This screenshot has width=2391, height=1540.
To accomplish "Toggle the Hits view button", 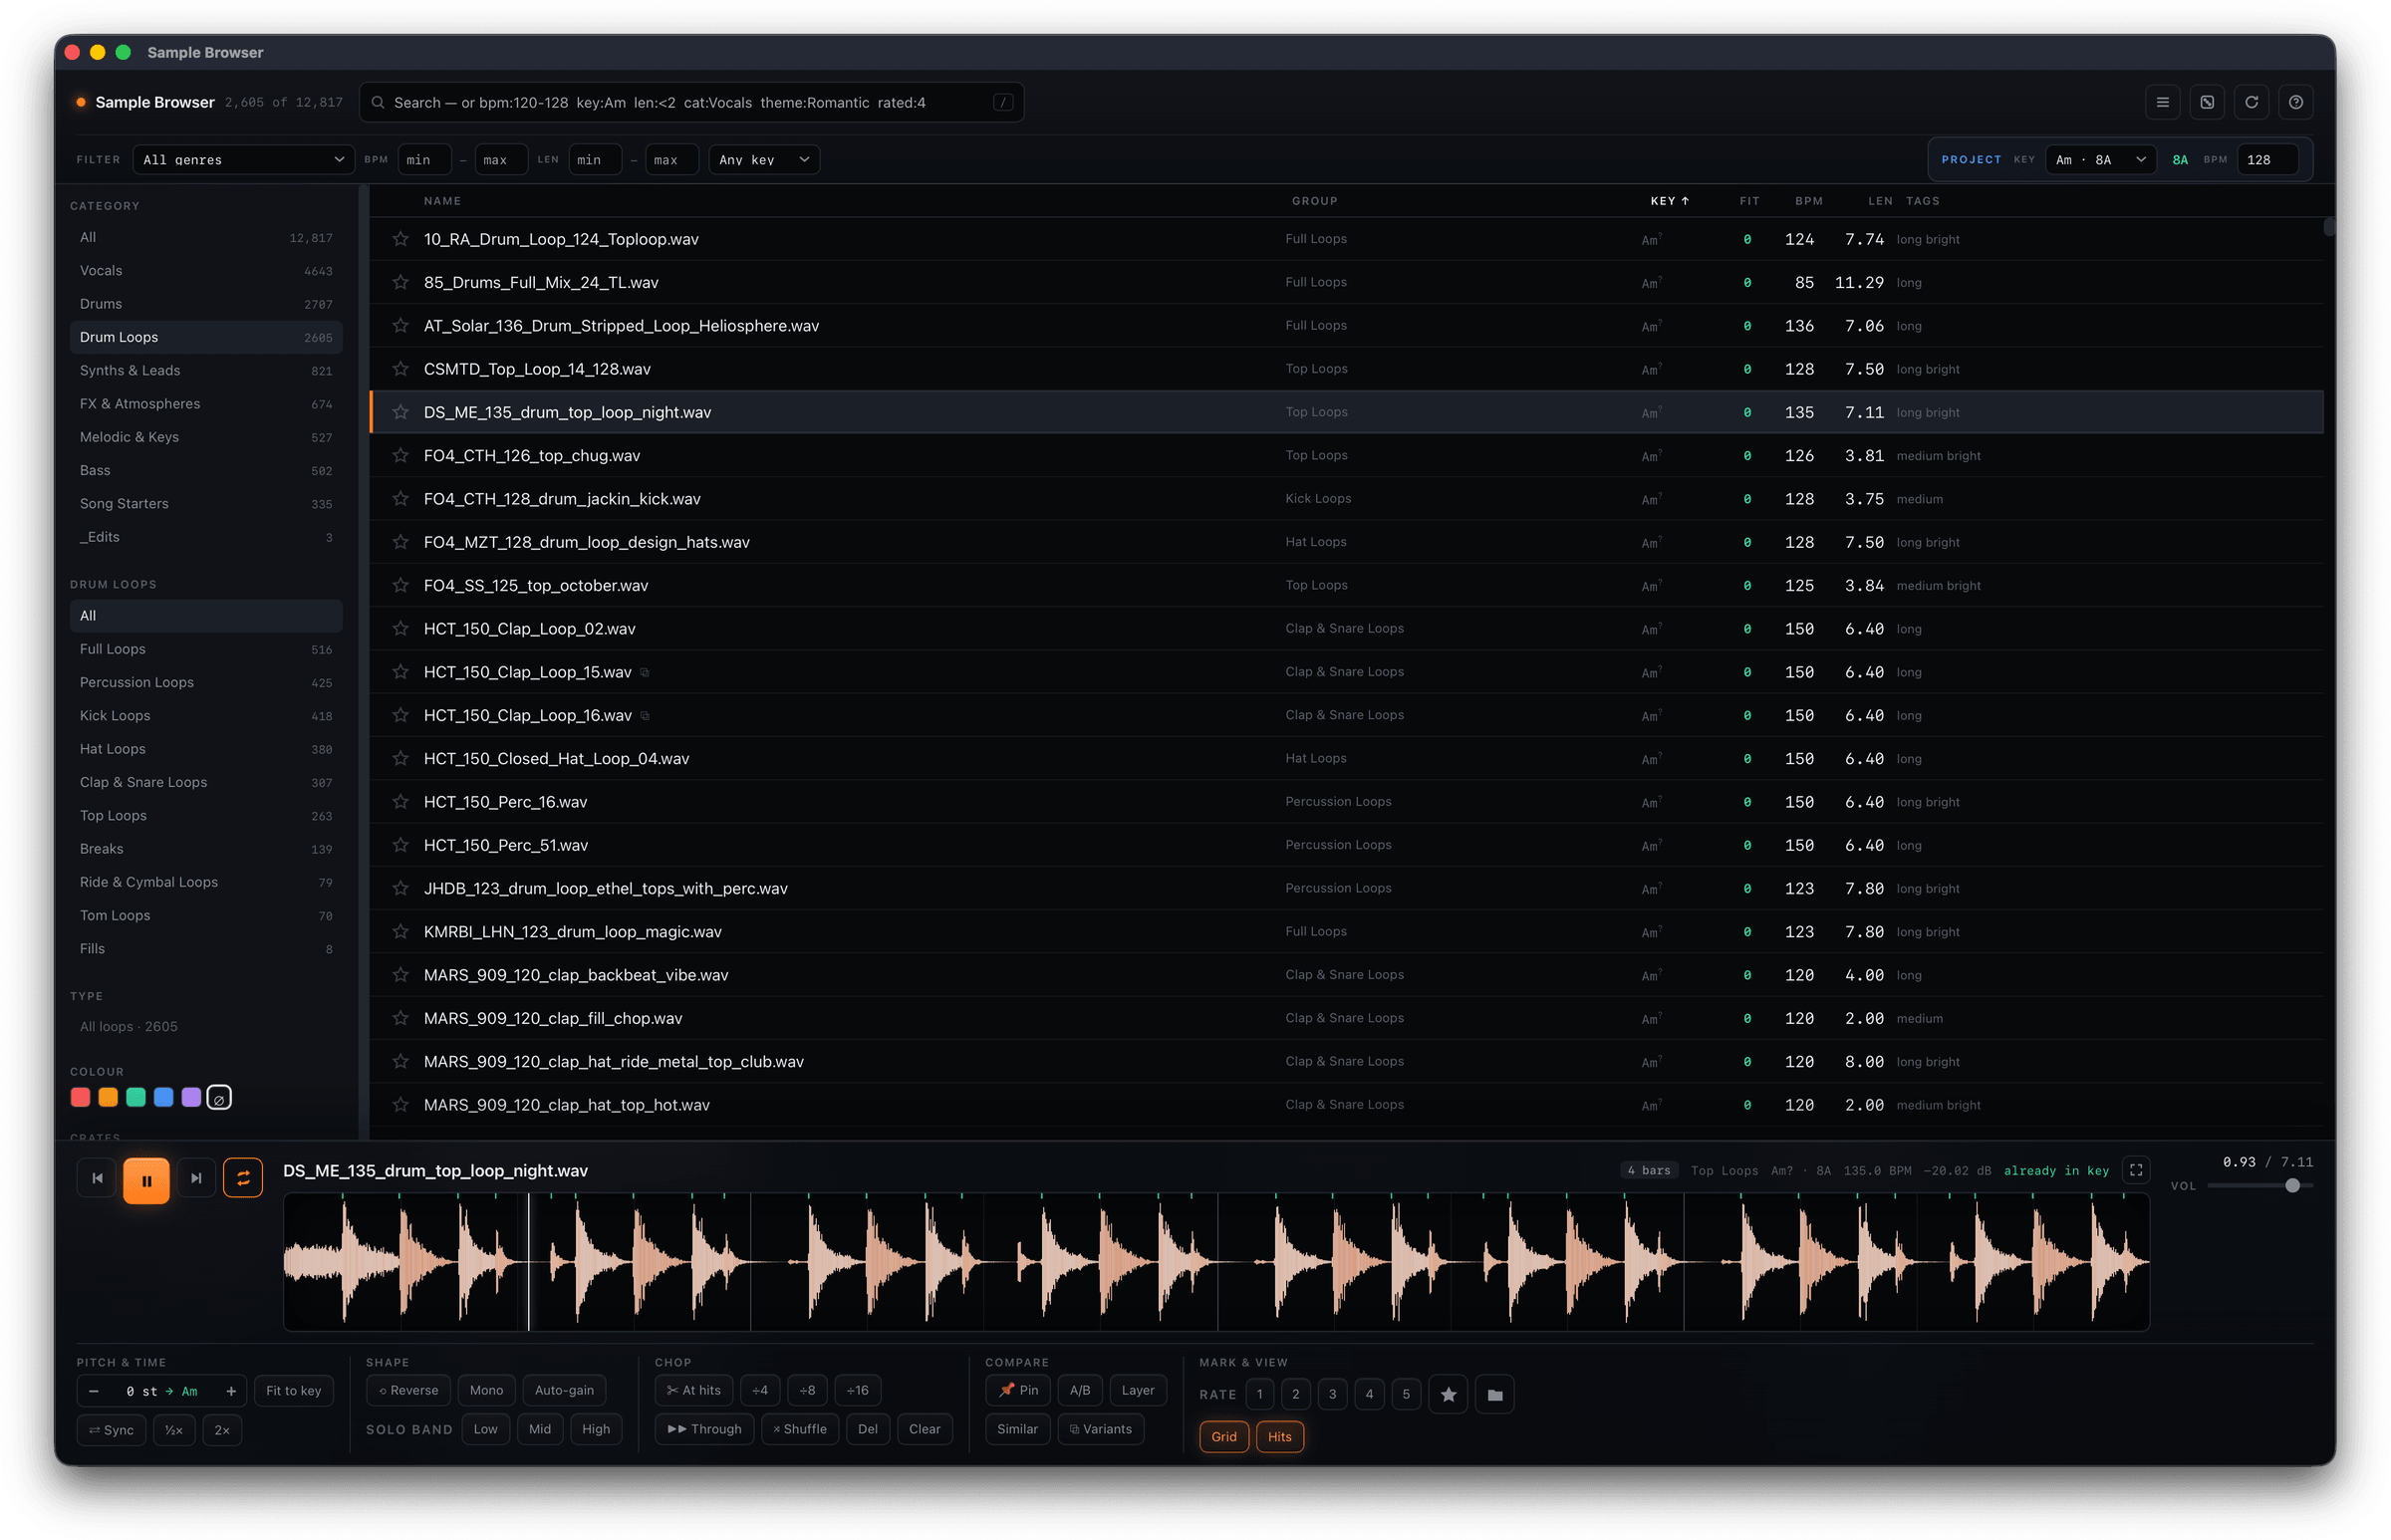I will click(1280, 1437).
